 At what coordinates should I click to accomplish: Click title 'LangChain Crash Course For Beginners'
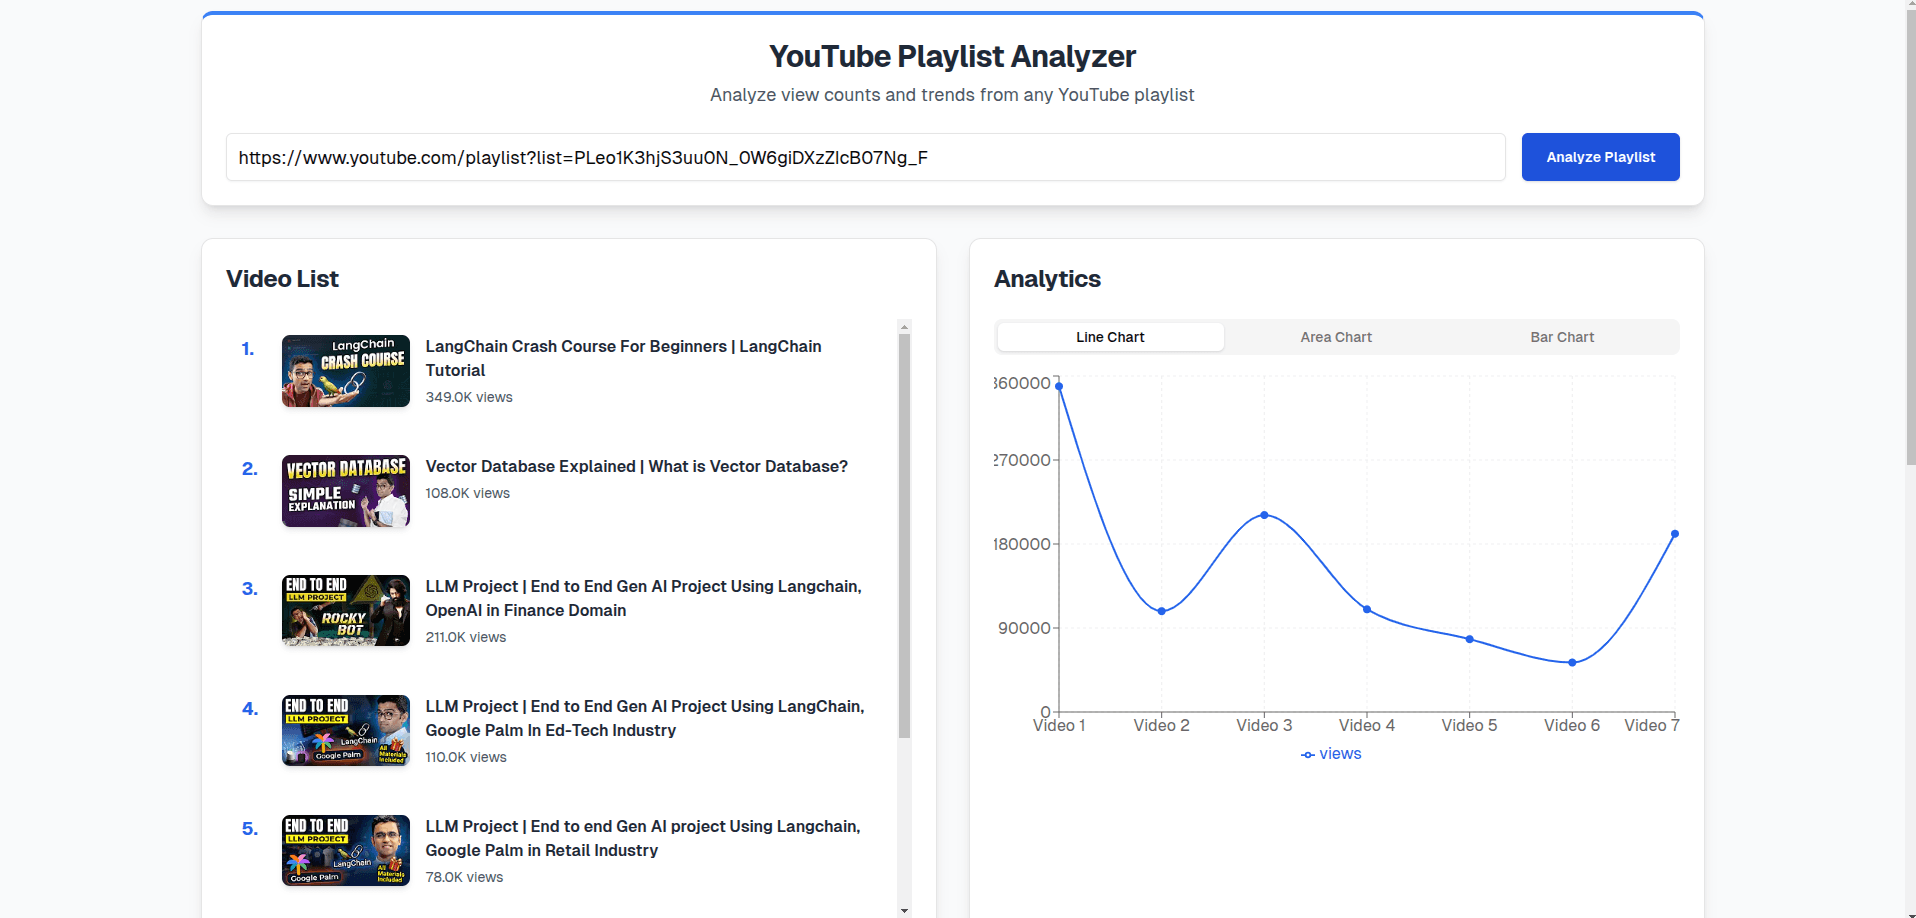pyautogui.click(x=624, y=358)
